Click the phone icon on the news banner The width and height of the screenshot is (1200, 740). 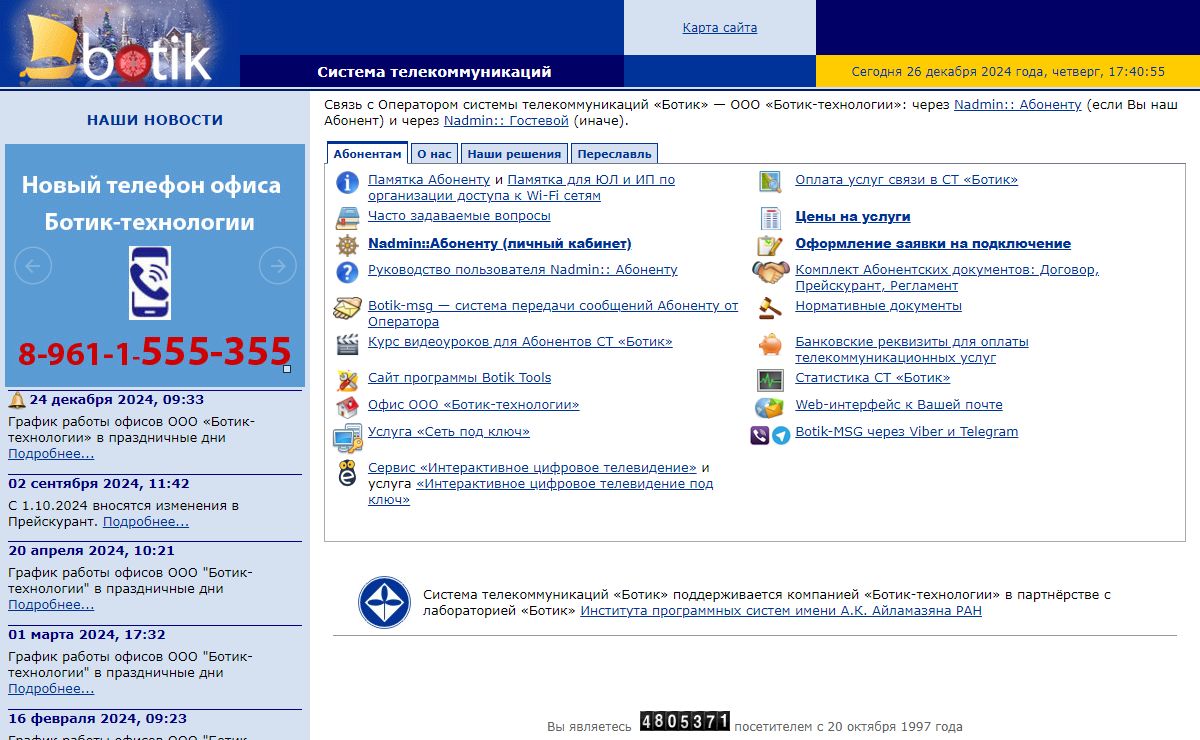click(x=150, y=283)
